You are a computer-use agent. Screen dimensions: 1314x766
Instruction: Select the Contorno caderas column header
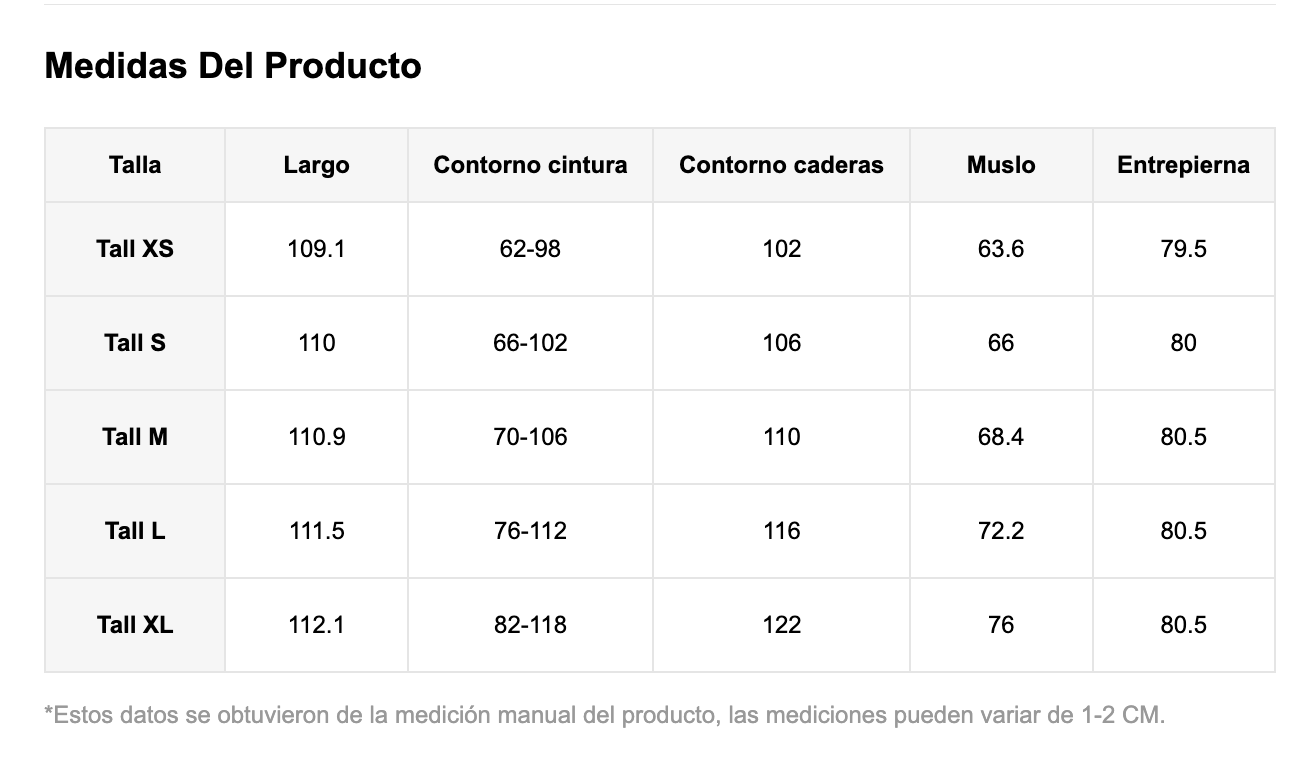tap(781, 165)
